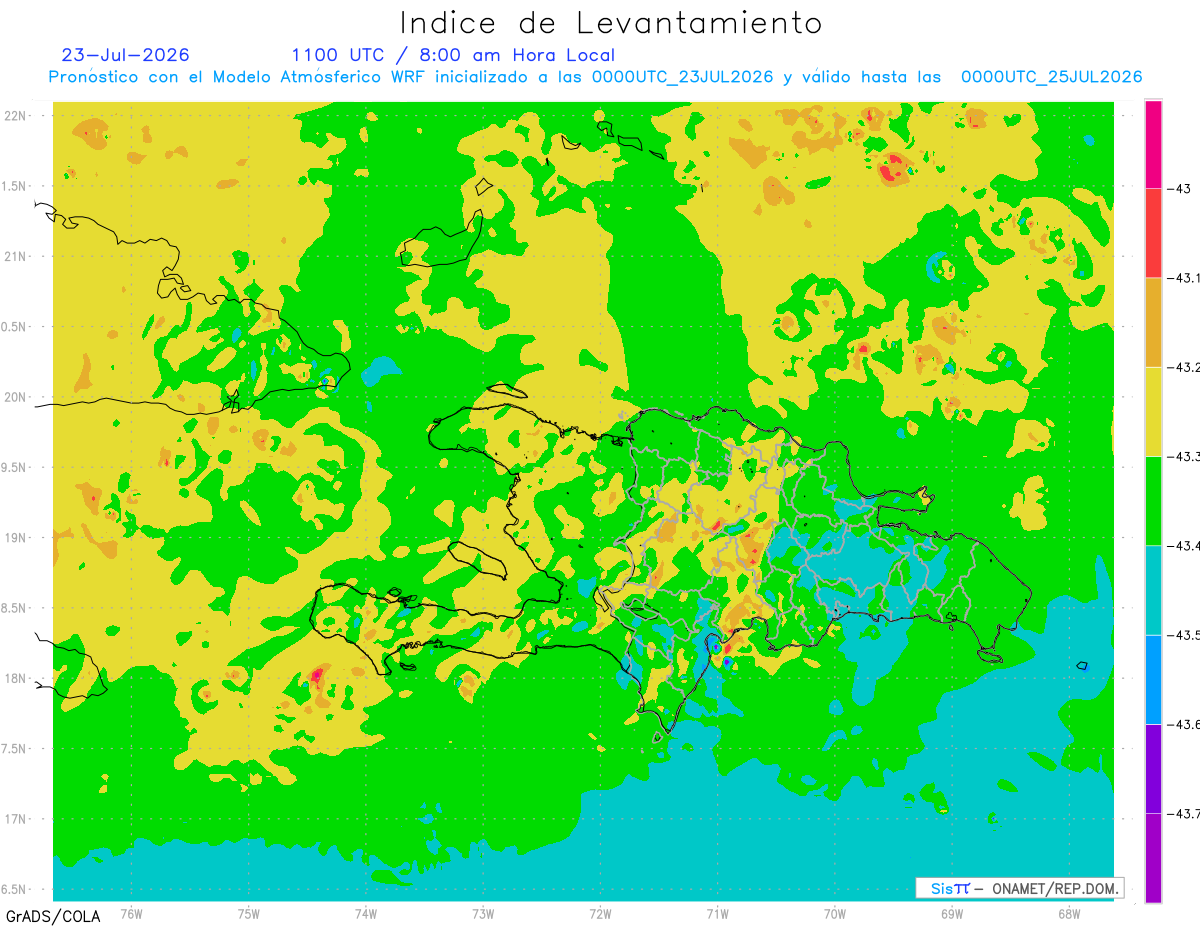Click the "6.5N" latitude label
Screen dimensions: 1200x927
click(15, 890)
